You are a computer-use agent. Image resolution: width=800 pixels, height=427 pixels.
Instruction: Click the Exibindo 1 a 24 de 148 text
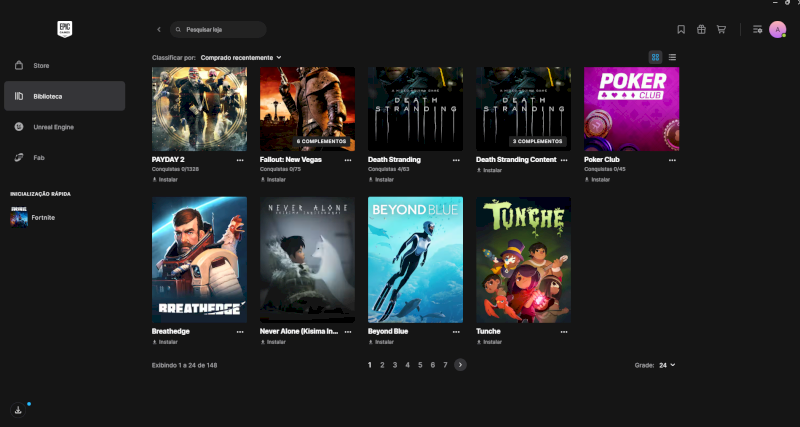(x=185, y=365)
